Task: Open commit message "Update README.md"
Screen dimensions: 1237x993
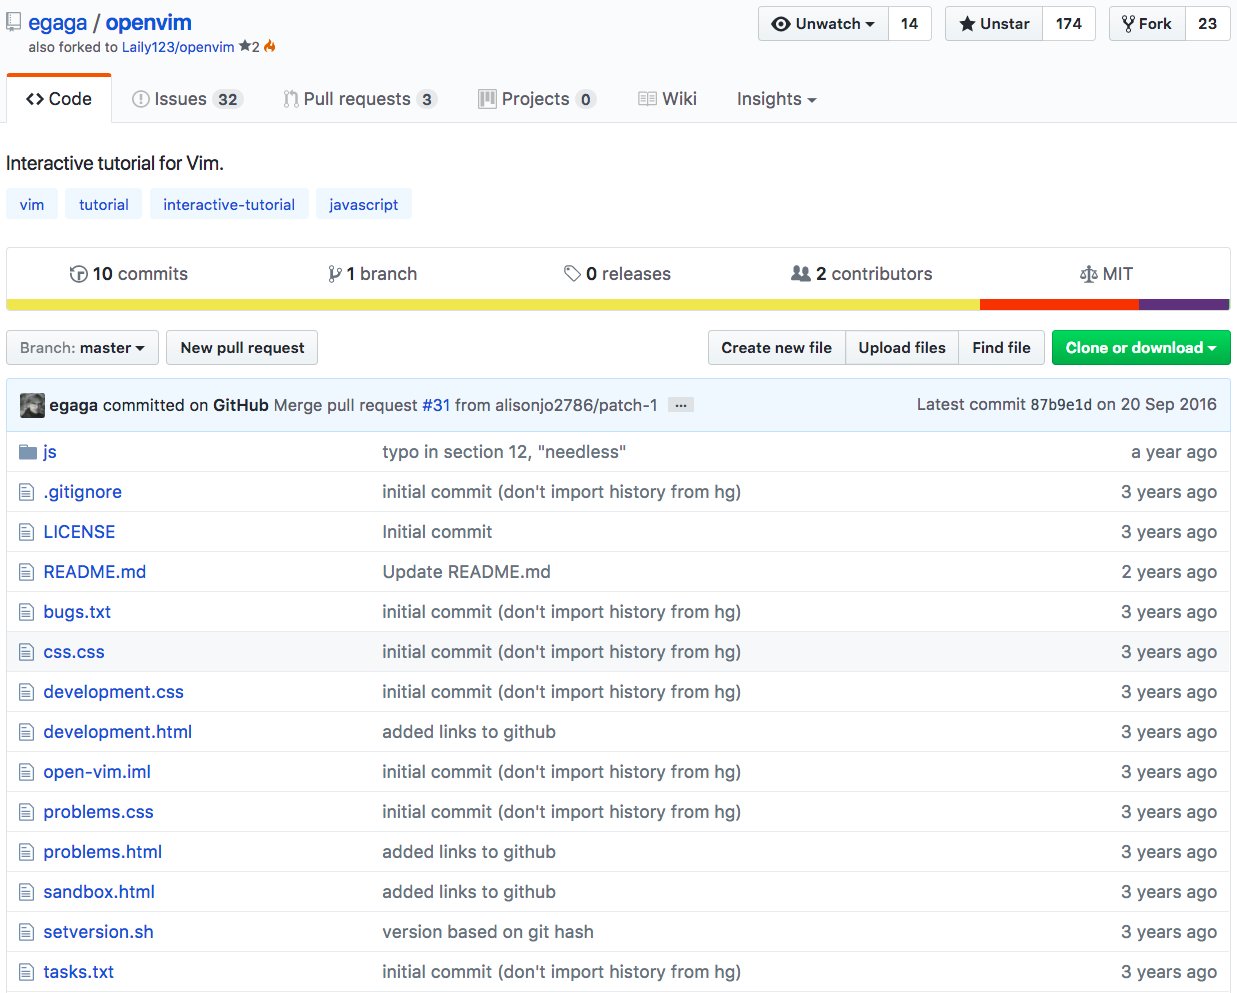Action: (466, 572)
